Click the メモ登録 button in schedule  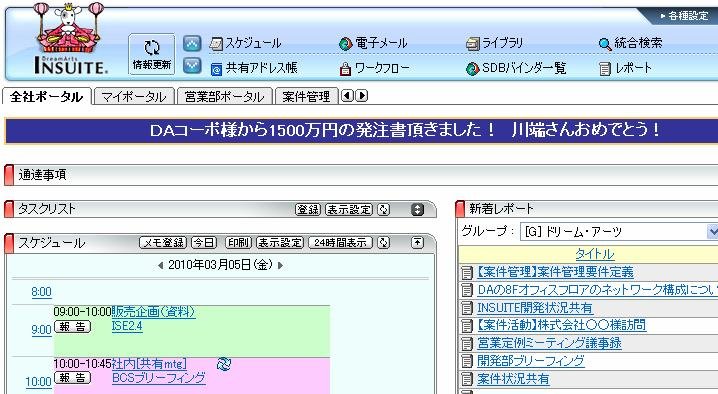pyautogui.click(x=163, y=242)
